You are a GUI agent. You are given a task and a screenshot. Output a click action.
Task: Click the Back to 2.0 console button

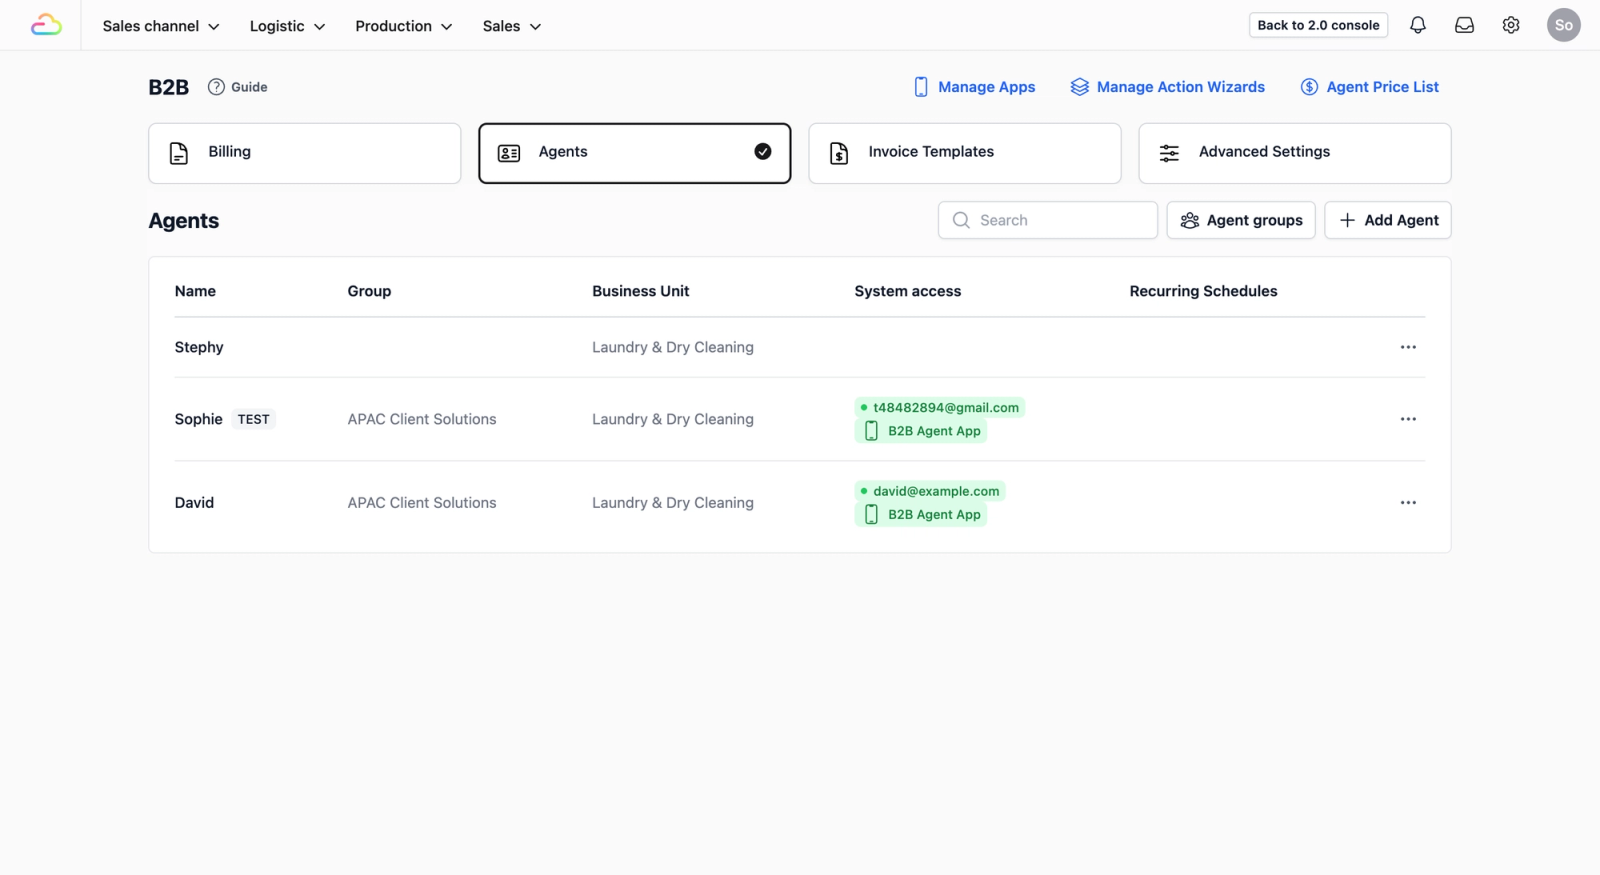tap(1318, 25)
